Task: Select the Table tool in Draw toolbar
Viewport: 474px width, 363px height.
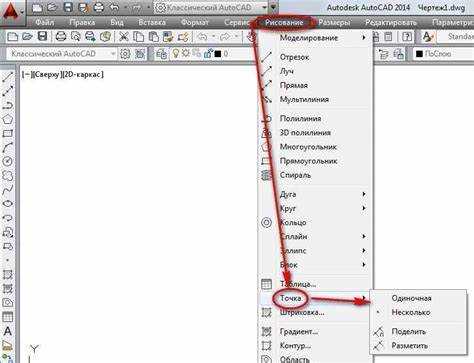Action: click(7, 317)
